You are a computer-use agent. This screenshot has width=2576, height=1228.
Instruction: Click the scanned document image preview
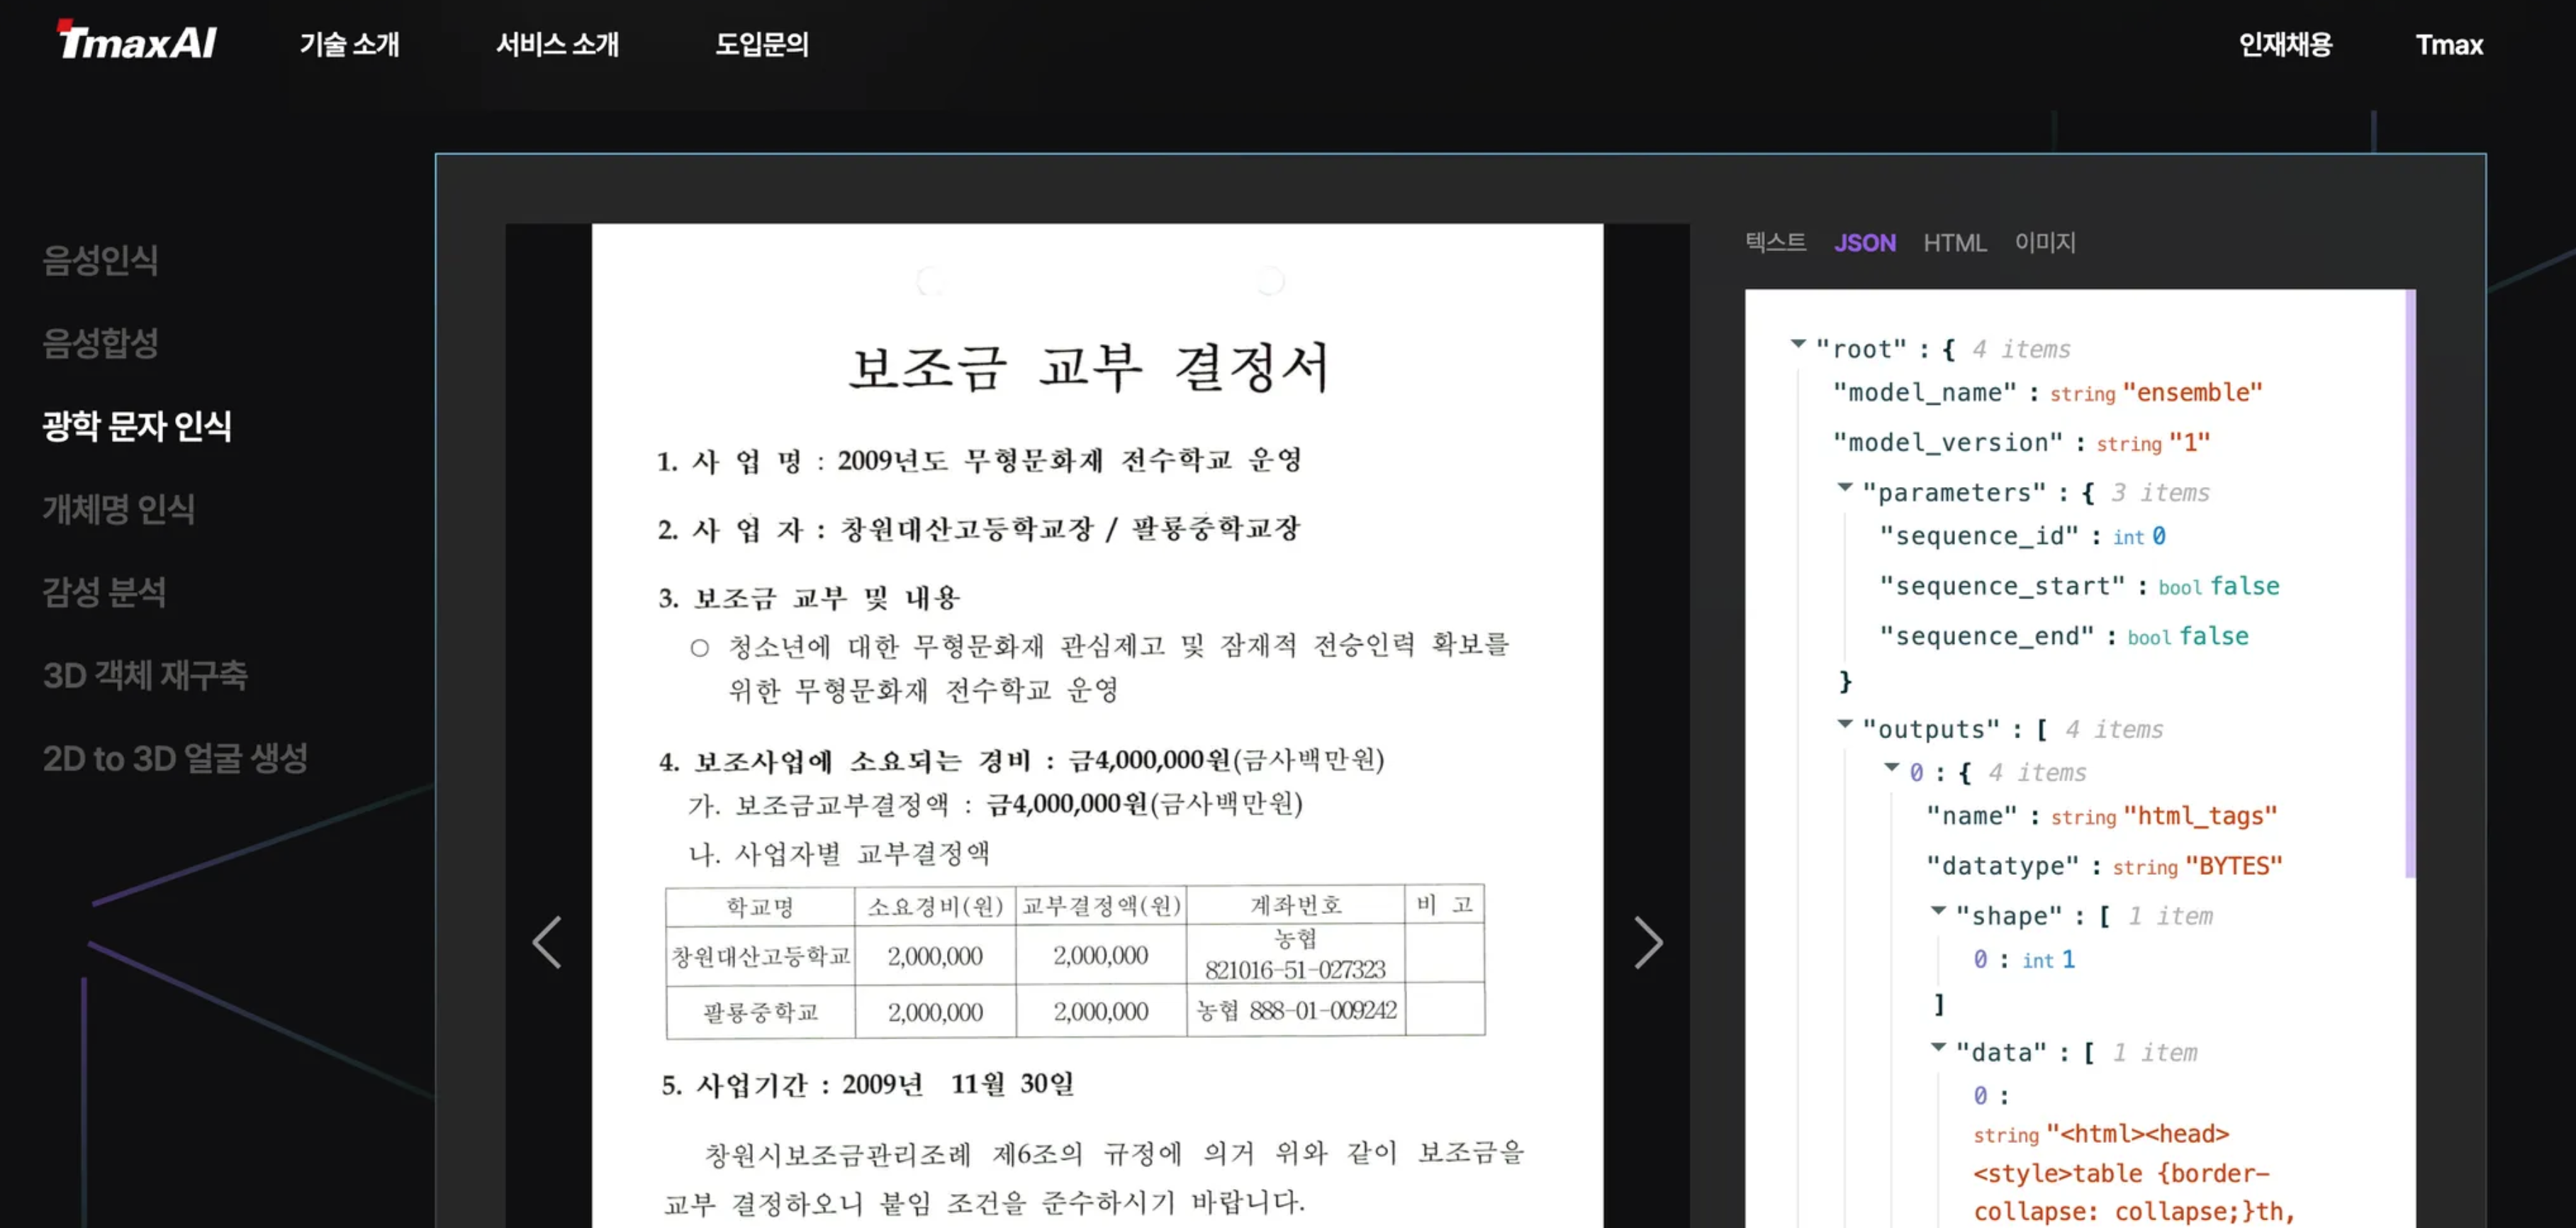[x=1097, y=725]
